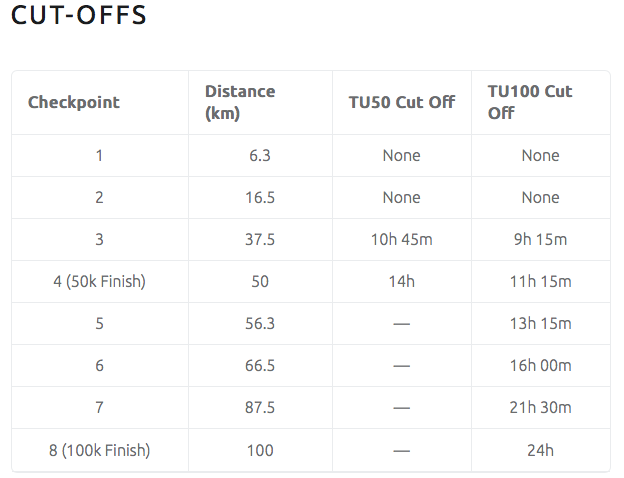
Task: Select the 11h 15m cut-off value
Action: (x=540, y=282)
